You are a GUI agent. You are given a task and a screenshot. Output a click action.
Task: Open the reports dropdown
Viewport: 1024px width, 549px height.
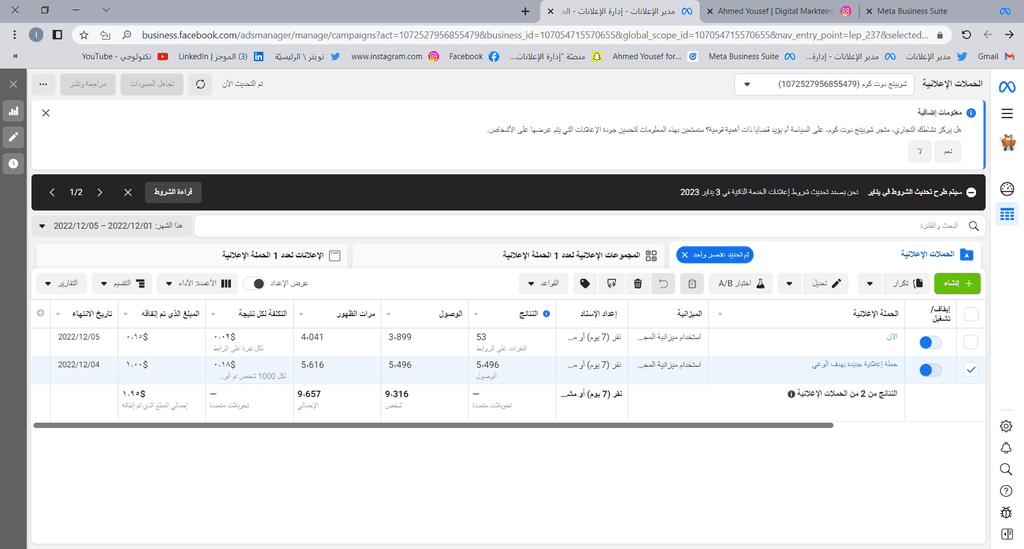click(x=61, y=283)
